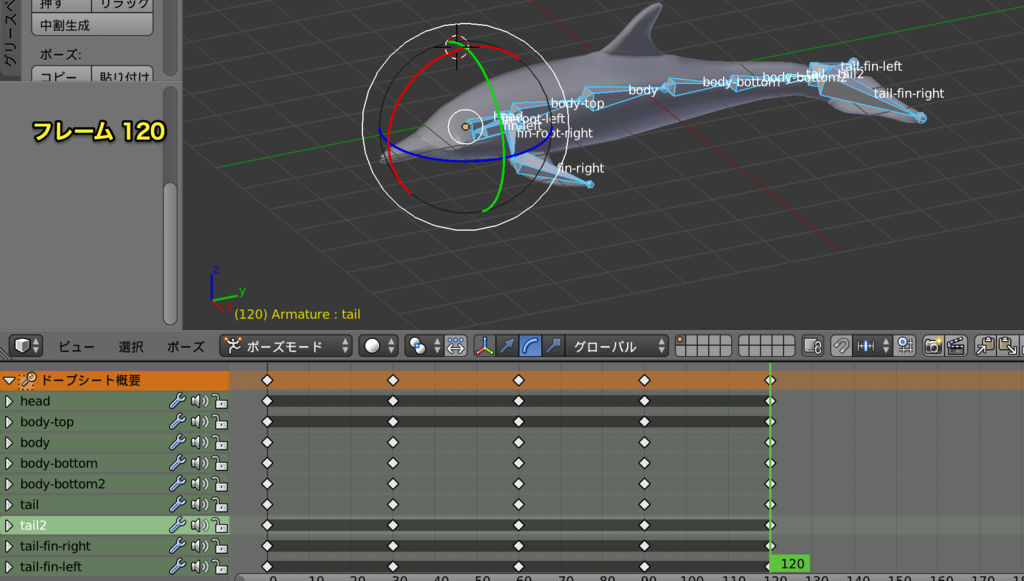Select the first armature layer button
The image size is (1024, 581).
coord(682,341)
